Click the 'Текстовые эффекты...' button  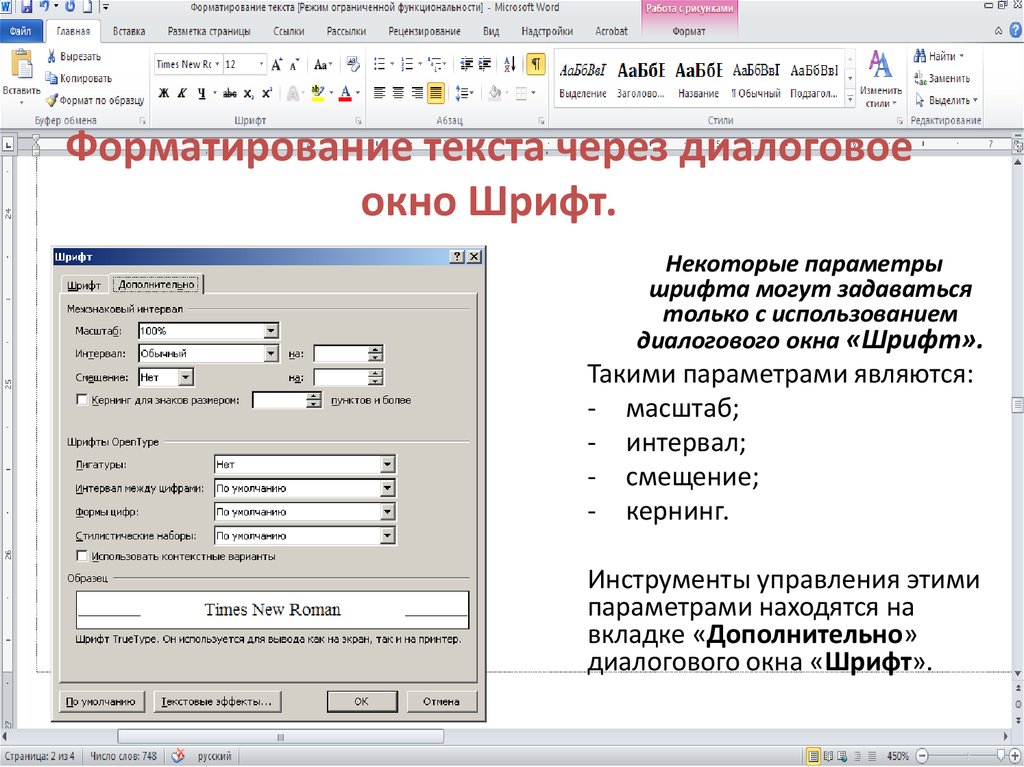(x=217, y=702)
